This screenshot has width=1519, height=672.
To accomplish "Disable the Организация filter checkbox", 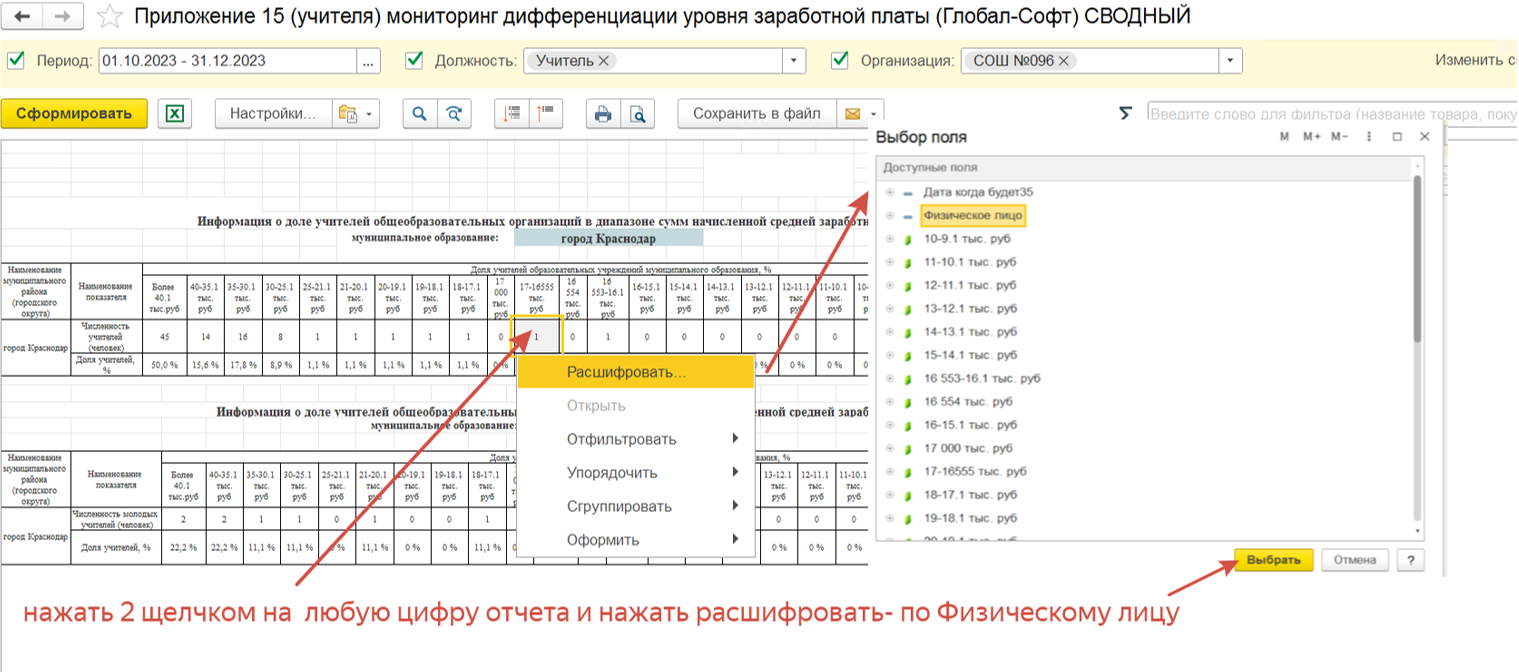I will click(840, 60).
